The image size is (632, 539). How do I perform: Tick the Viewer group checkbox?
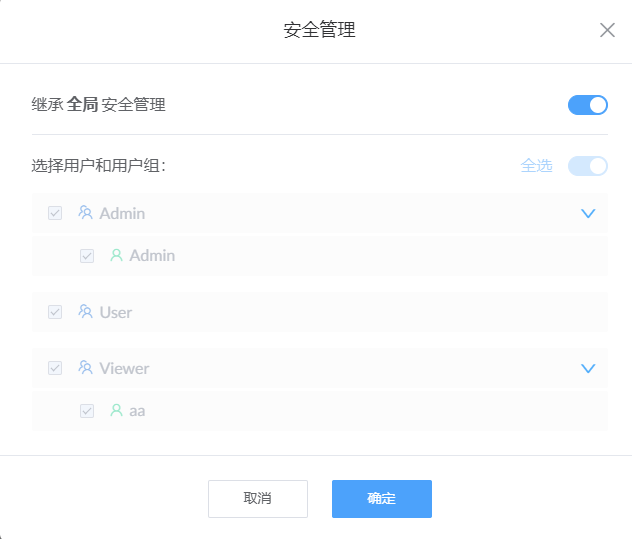point(55,368)
